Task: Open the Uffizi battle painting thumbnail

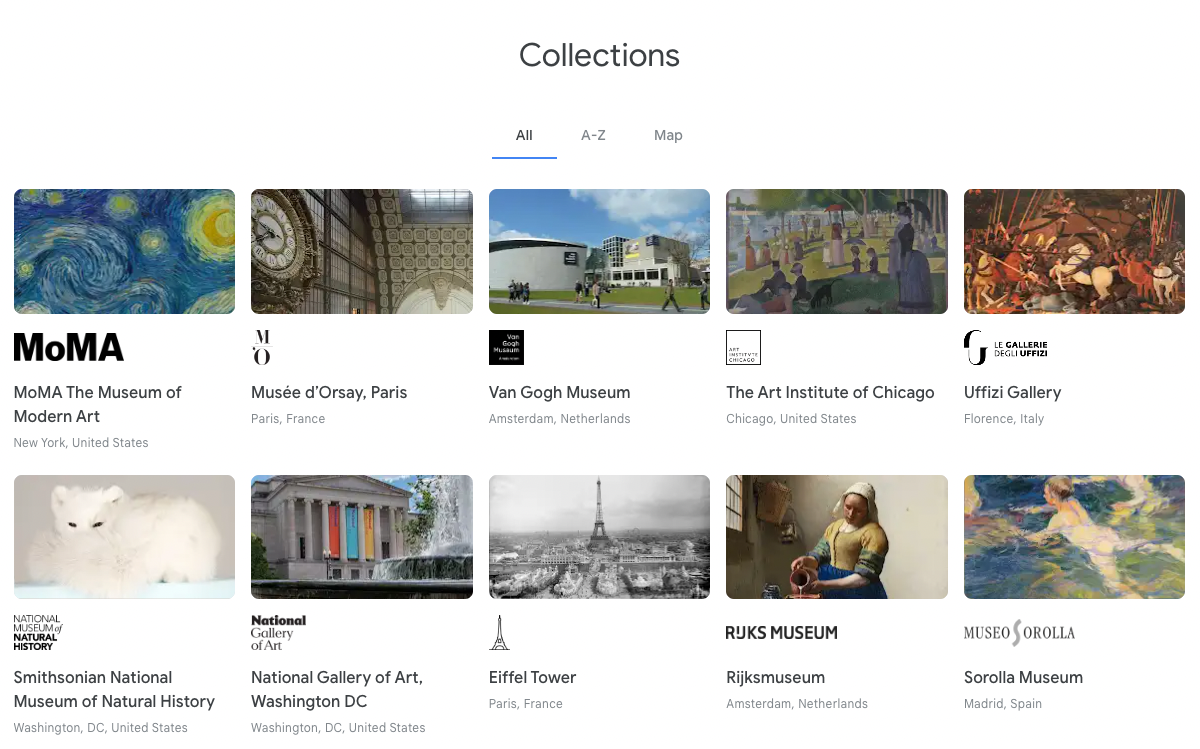Action: click(x=1074, y=252)
